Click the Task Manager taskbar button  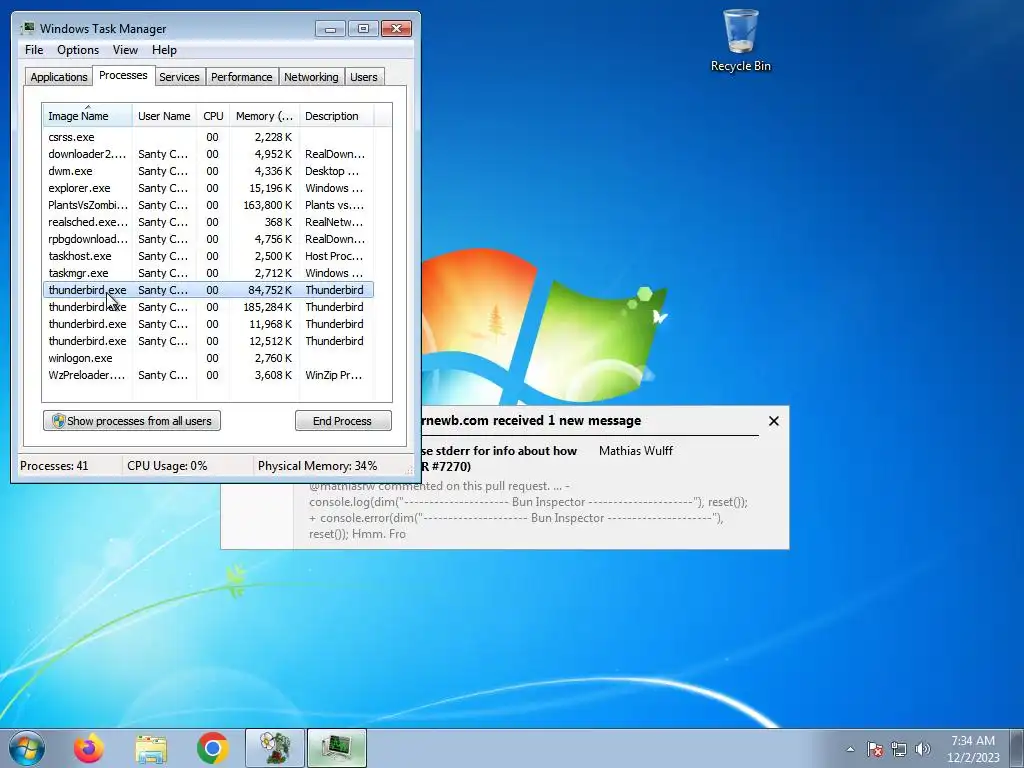336,748
